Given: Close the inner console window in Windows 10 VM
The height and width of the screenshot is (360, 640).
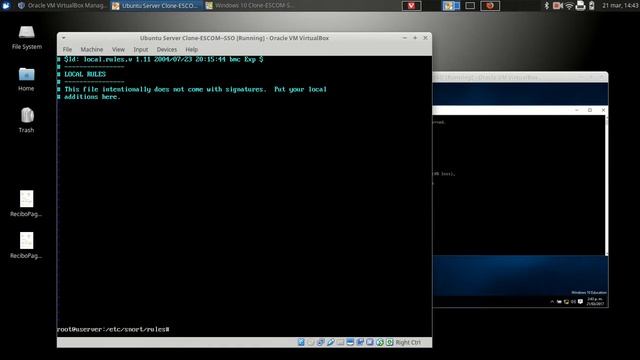Looking at the screenshot, I should 603,110.
